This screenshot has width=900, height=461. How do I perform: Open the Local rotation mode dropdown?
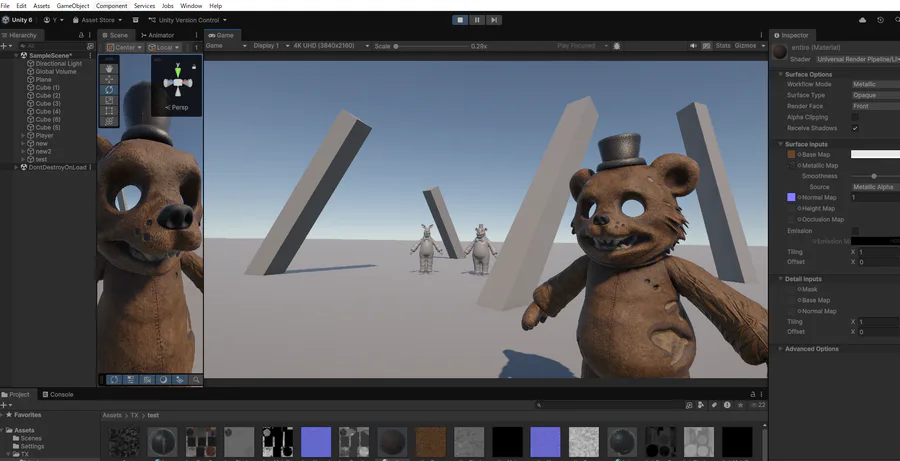pyautogui.click(x=164, y=48)
